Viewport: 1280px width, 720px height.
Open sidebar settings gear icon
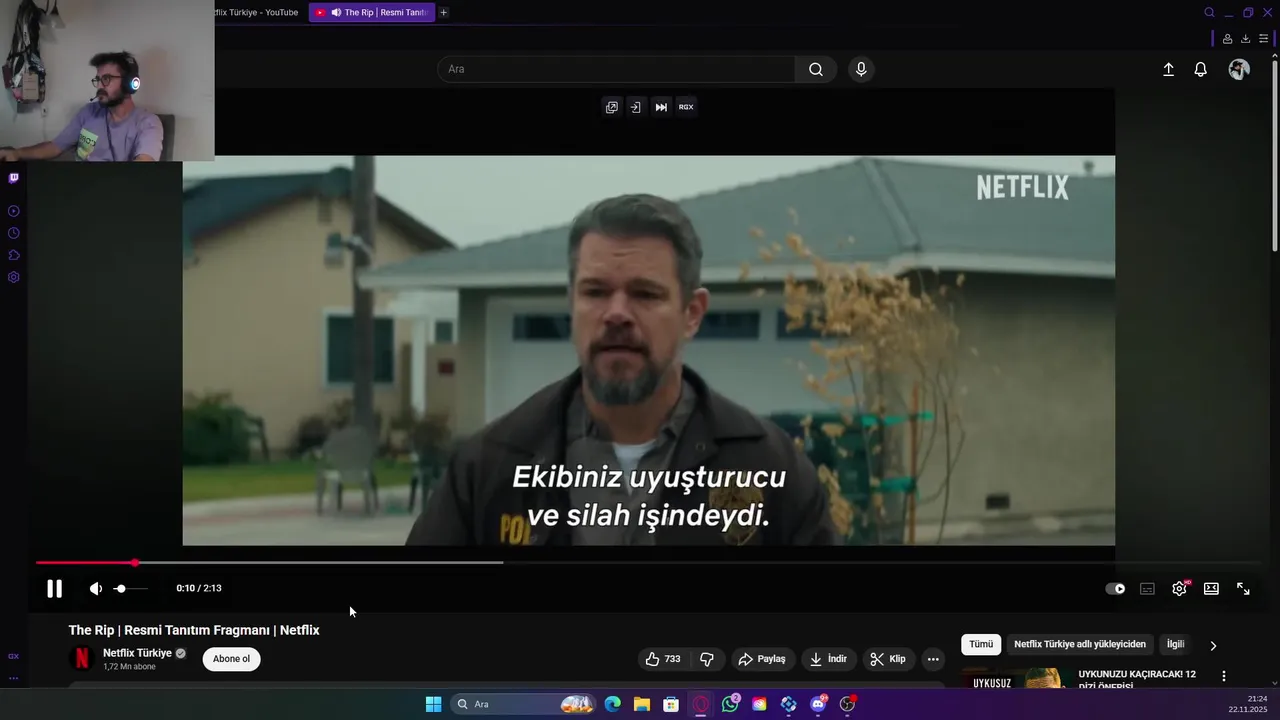tap(14, 277)
